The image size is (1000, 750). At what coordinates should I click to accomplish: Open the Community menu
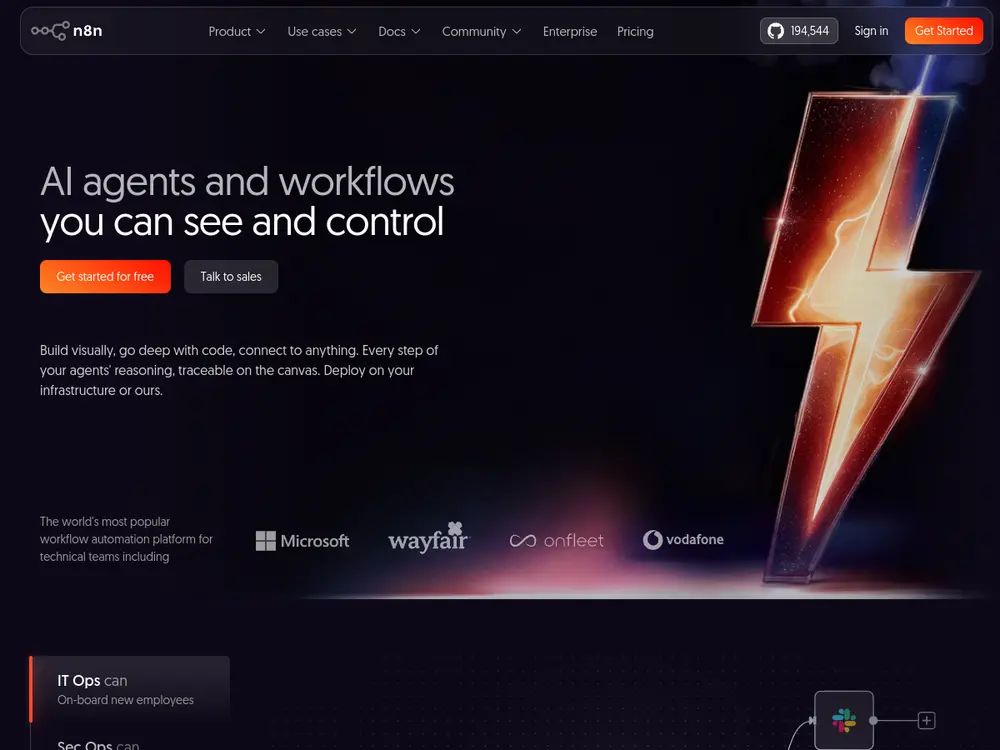tap(482, 31)
